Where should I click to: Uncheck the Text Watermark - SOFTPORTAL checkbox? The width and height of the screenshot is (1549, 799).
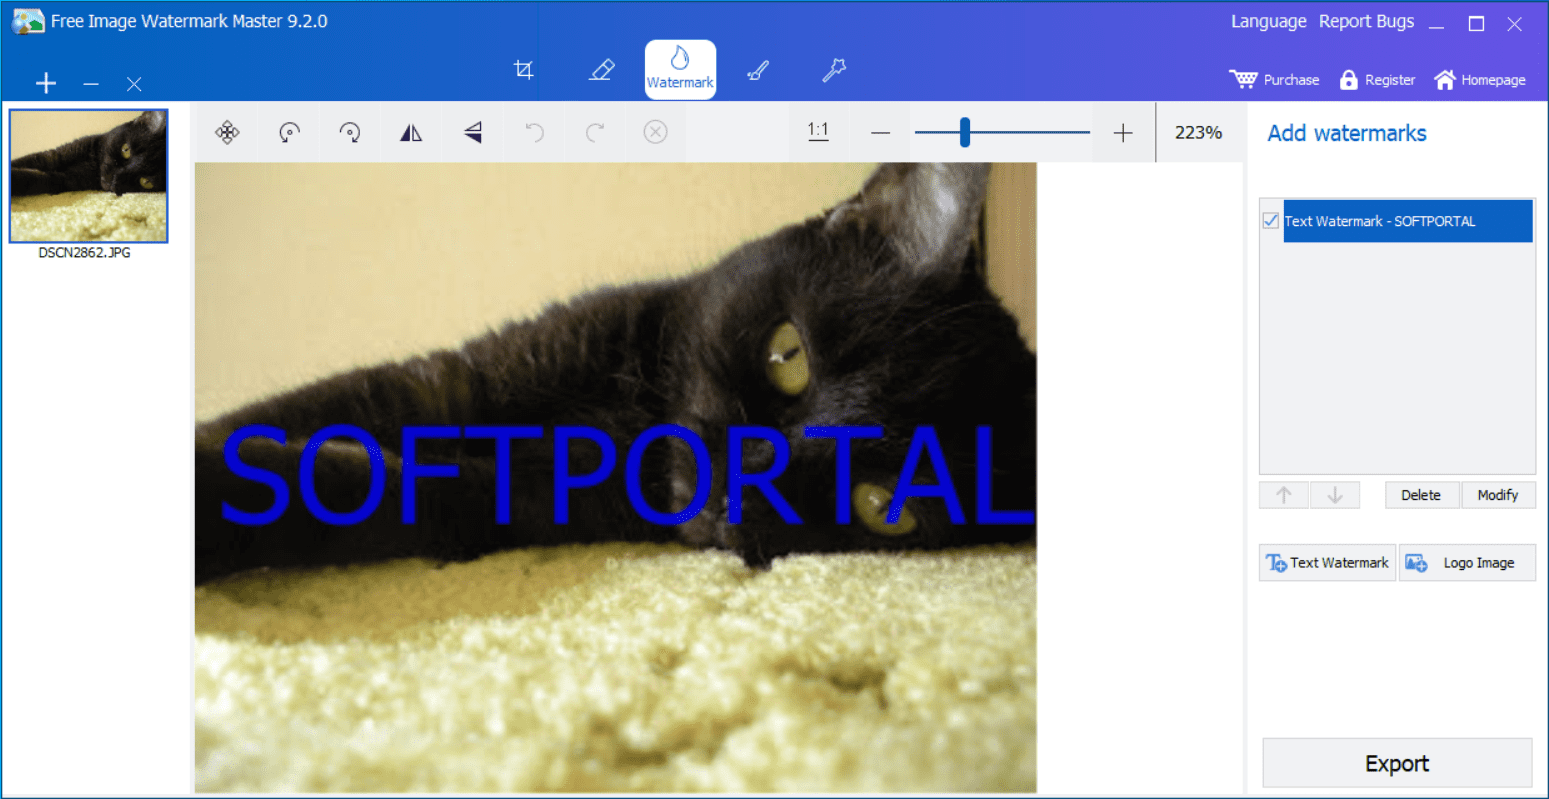(x=1271, y=221)
